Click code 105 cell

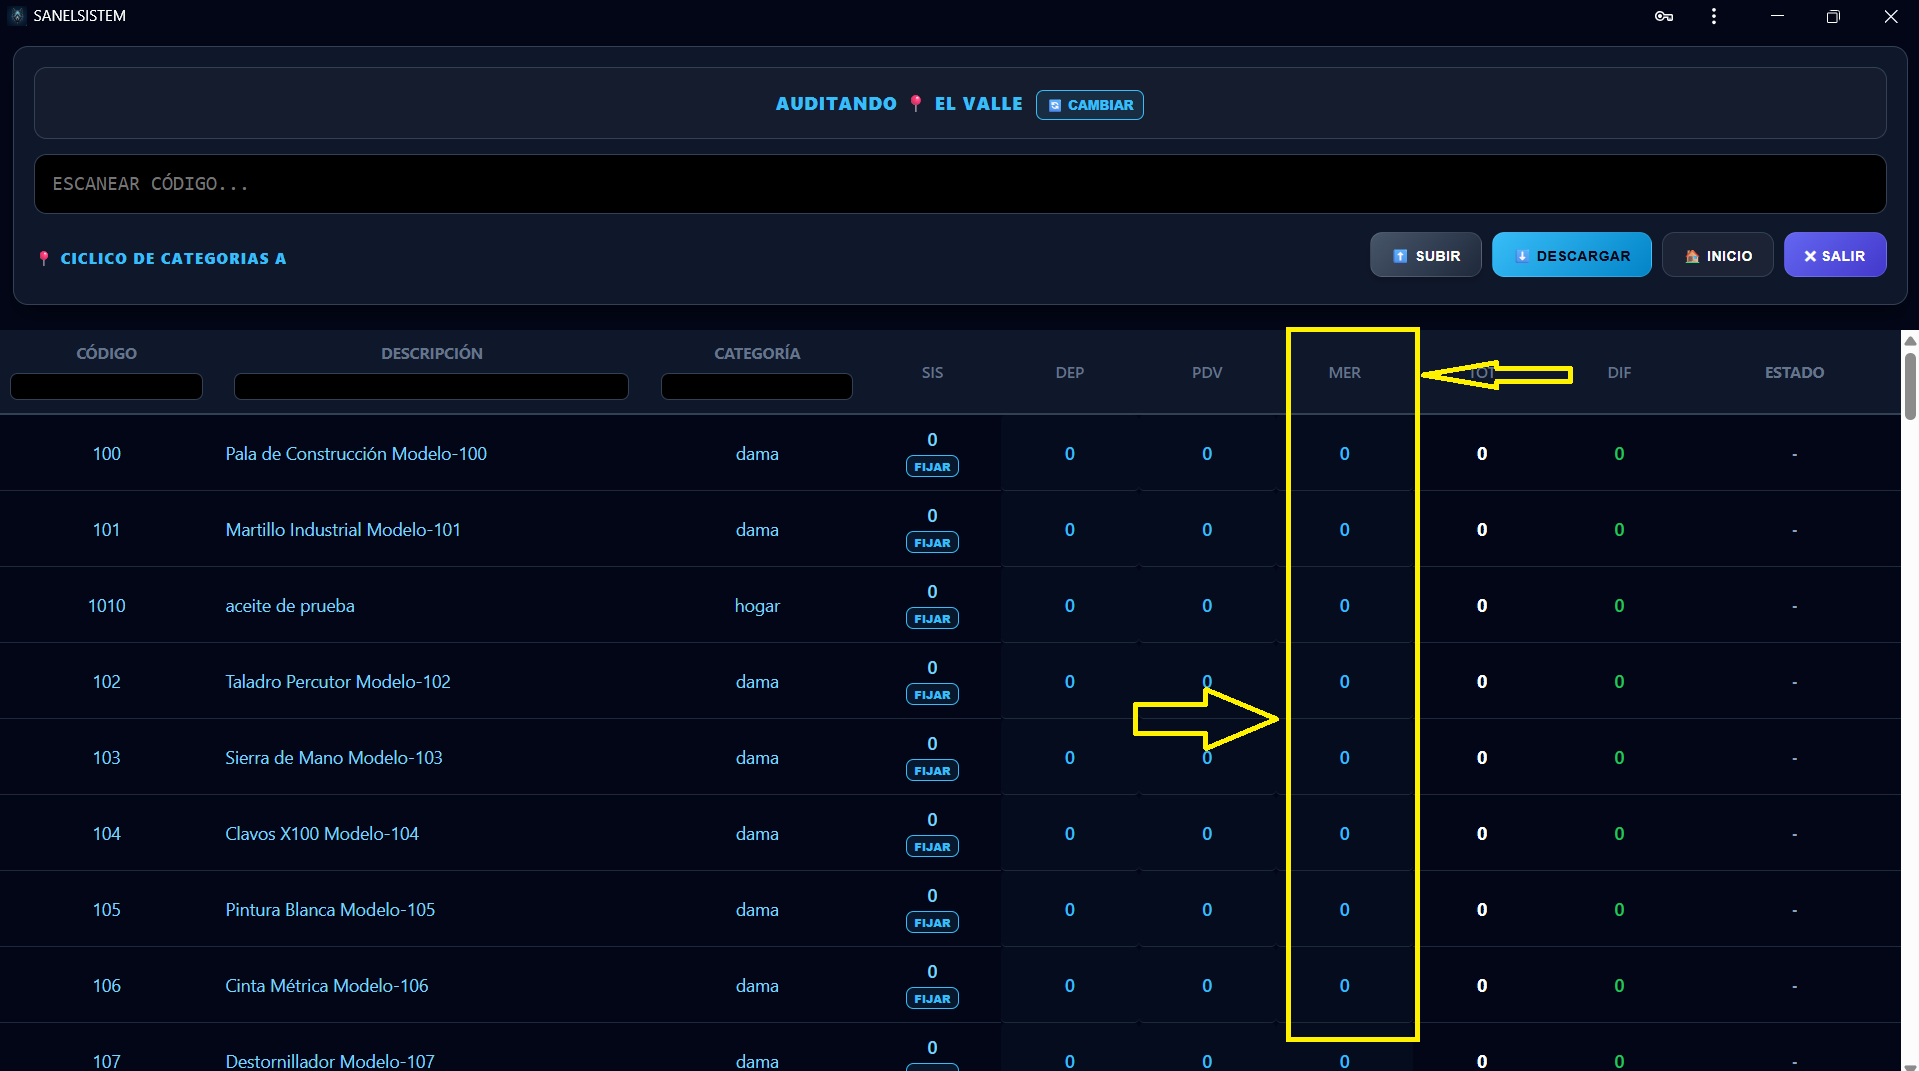point(107,910)
